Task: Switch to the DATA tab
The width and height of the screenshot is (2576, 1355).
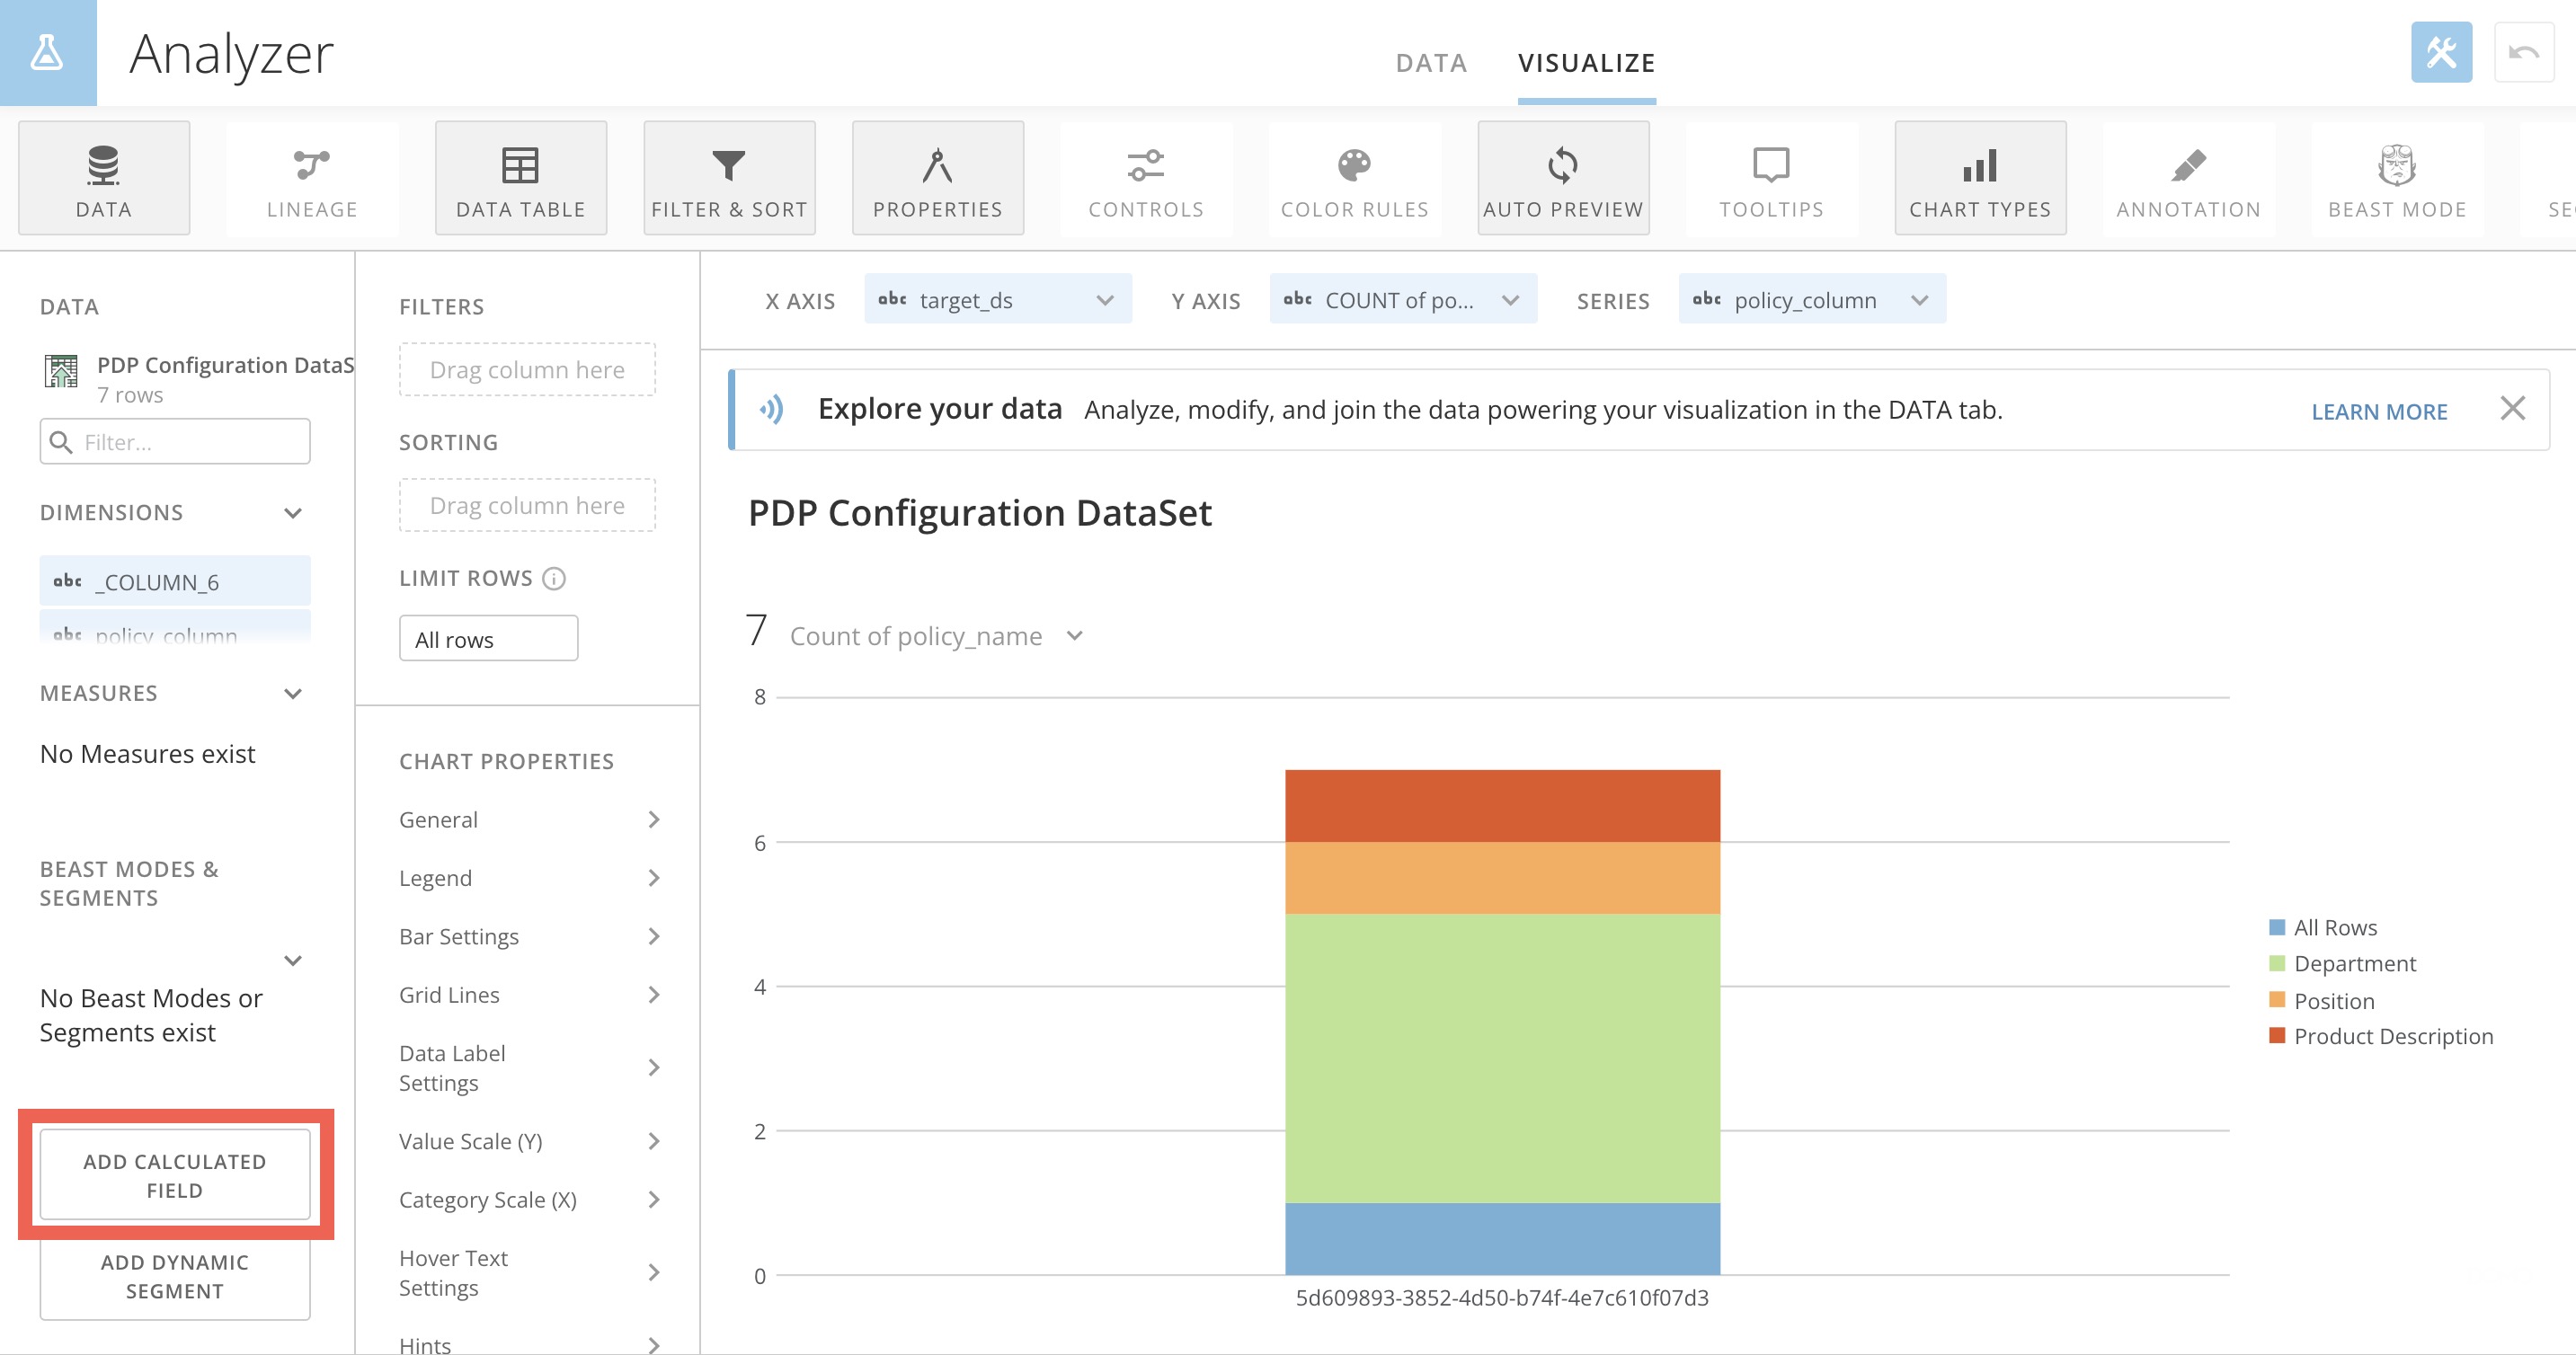Action: 1430,63
